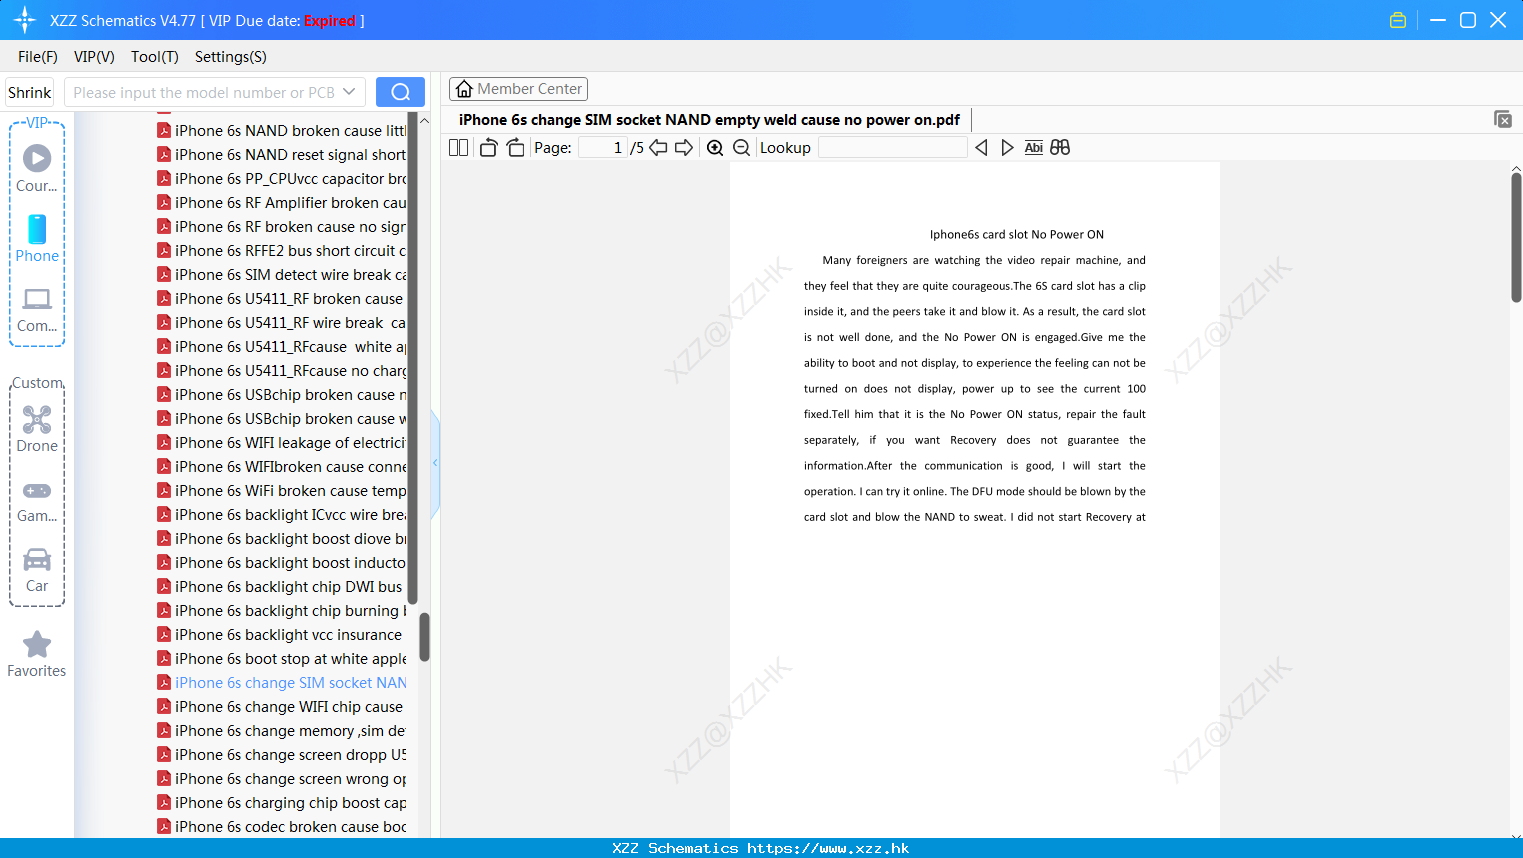
Task: Open the VIP(V) menu
Action: (x=94, y=57)
